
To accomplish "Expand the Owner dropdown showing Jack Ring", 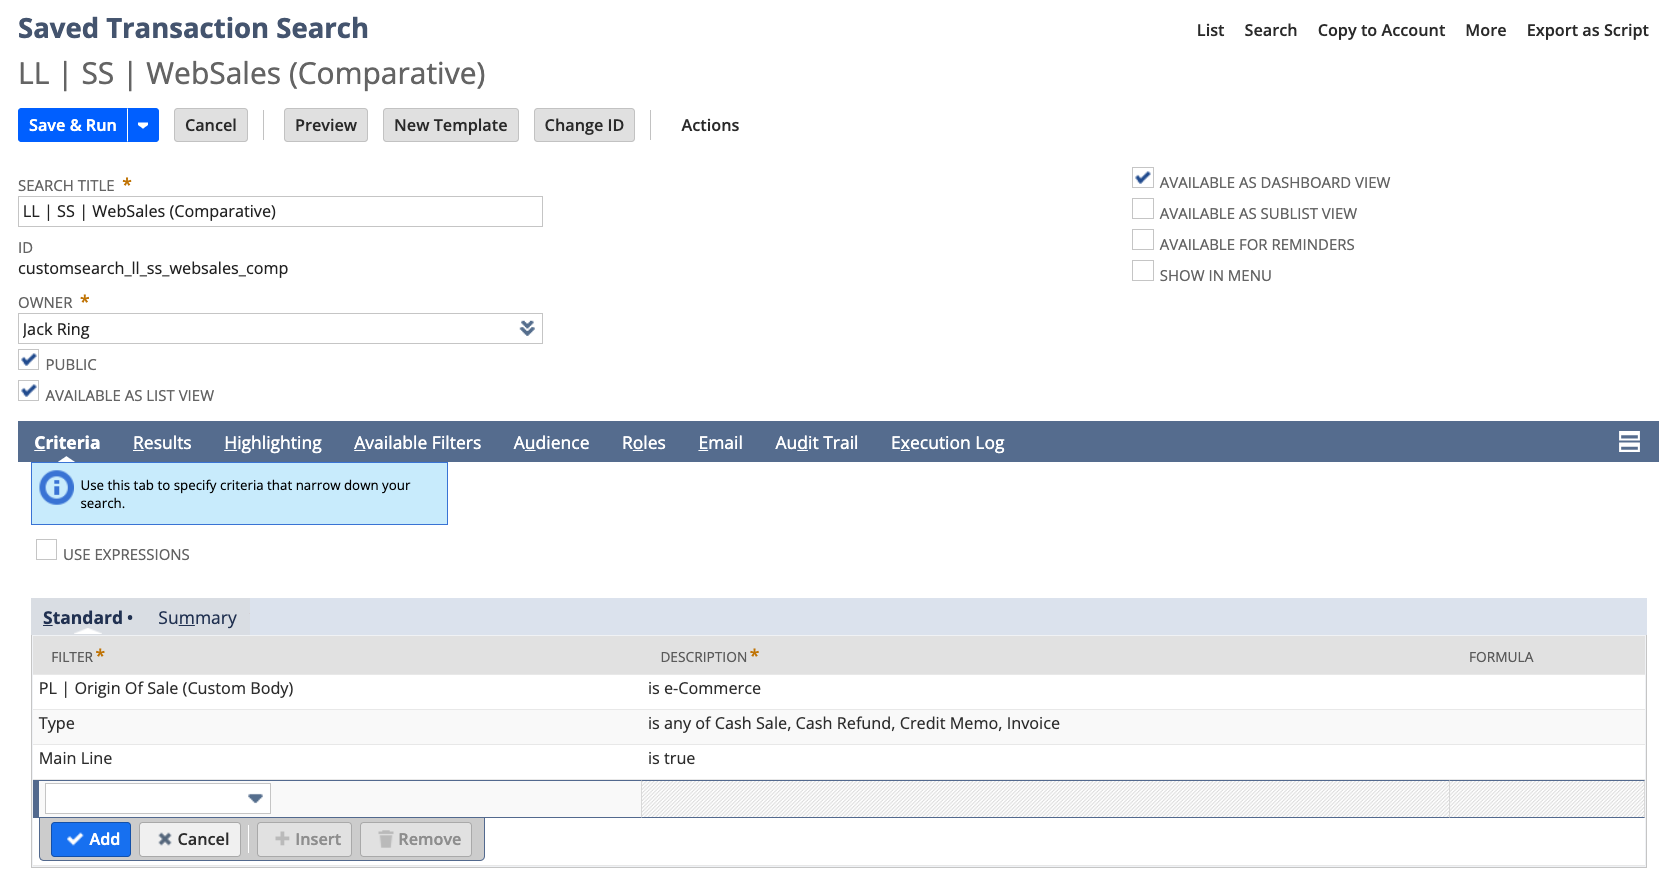I will (x=527, y=329).
